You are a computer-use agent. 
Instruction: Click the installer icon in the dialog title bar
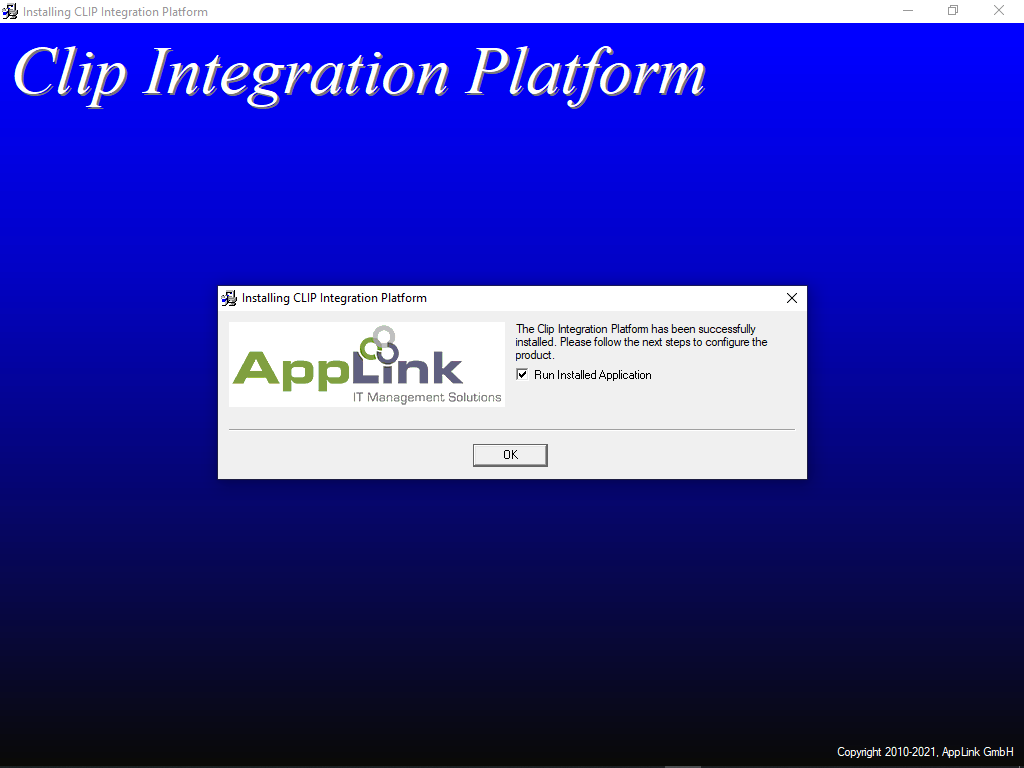tap(229, 298)
